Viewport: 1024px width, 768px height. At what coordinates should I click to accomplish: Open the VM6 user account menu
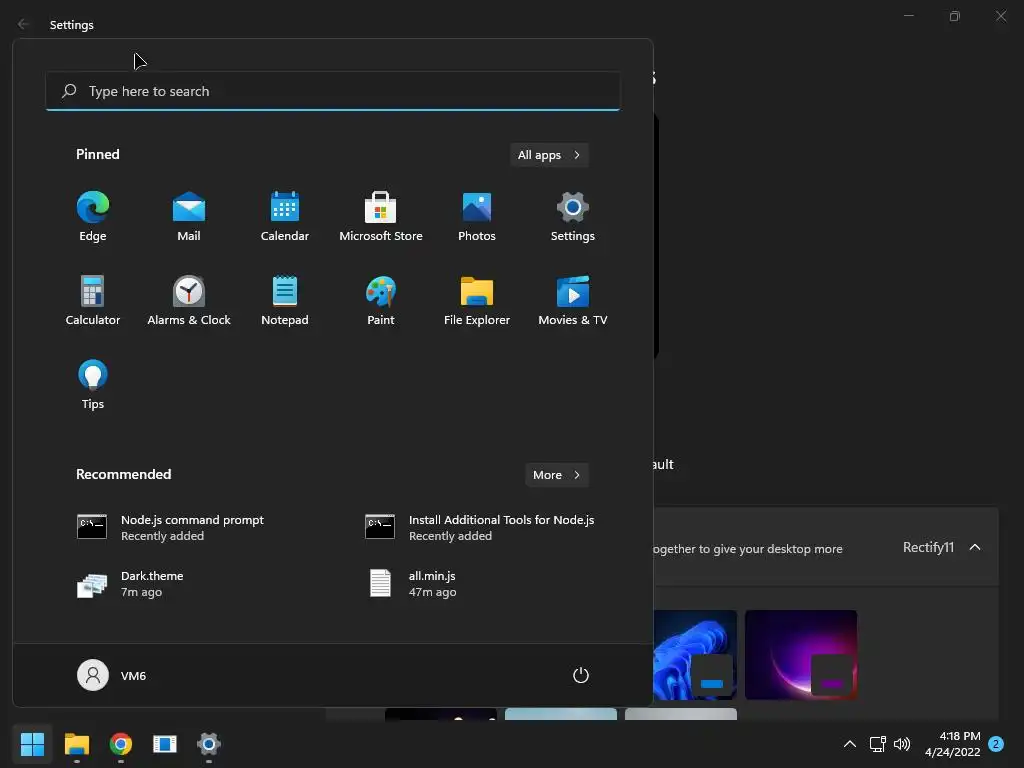[112, 675]
